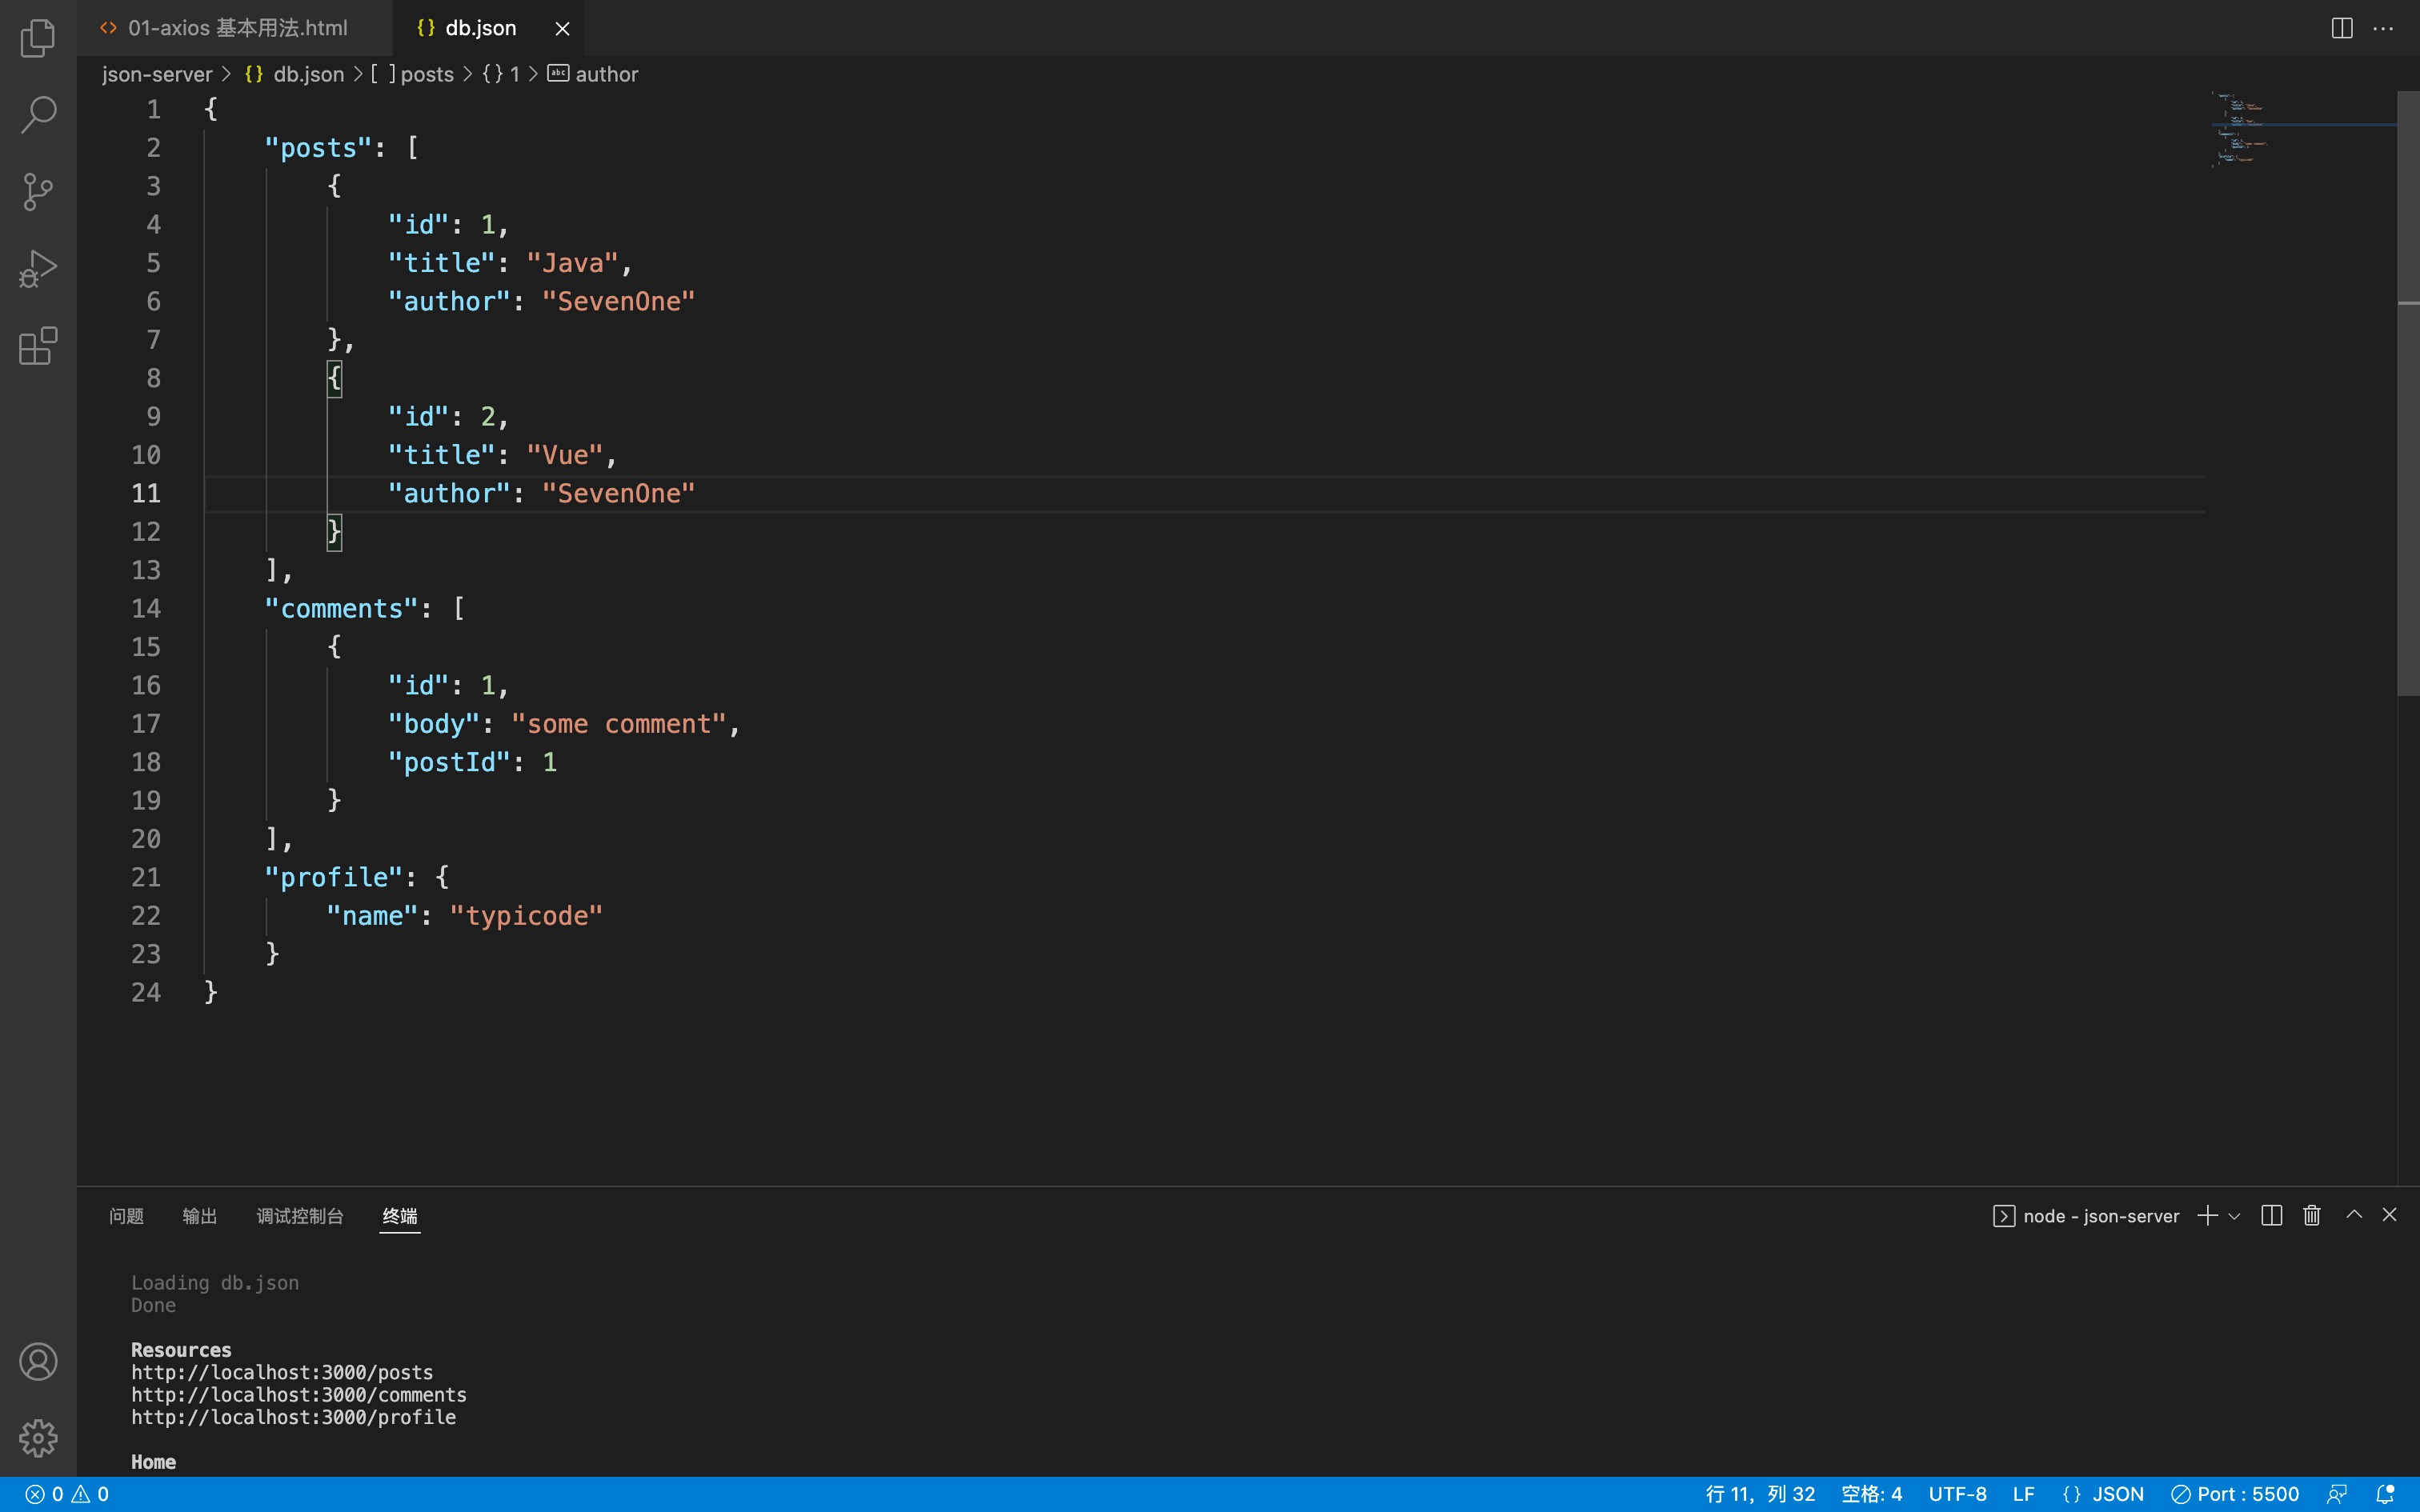Click the minimap code overview

[x=2240, y=130]
